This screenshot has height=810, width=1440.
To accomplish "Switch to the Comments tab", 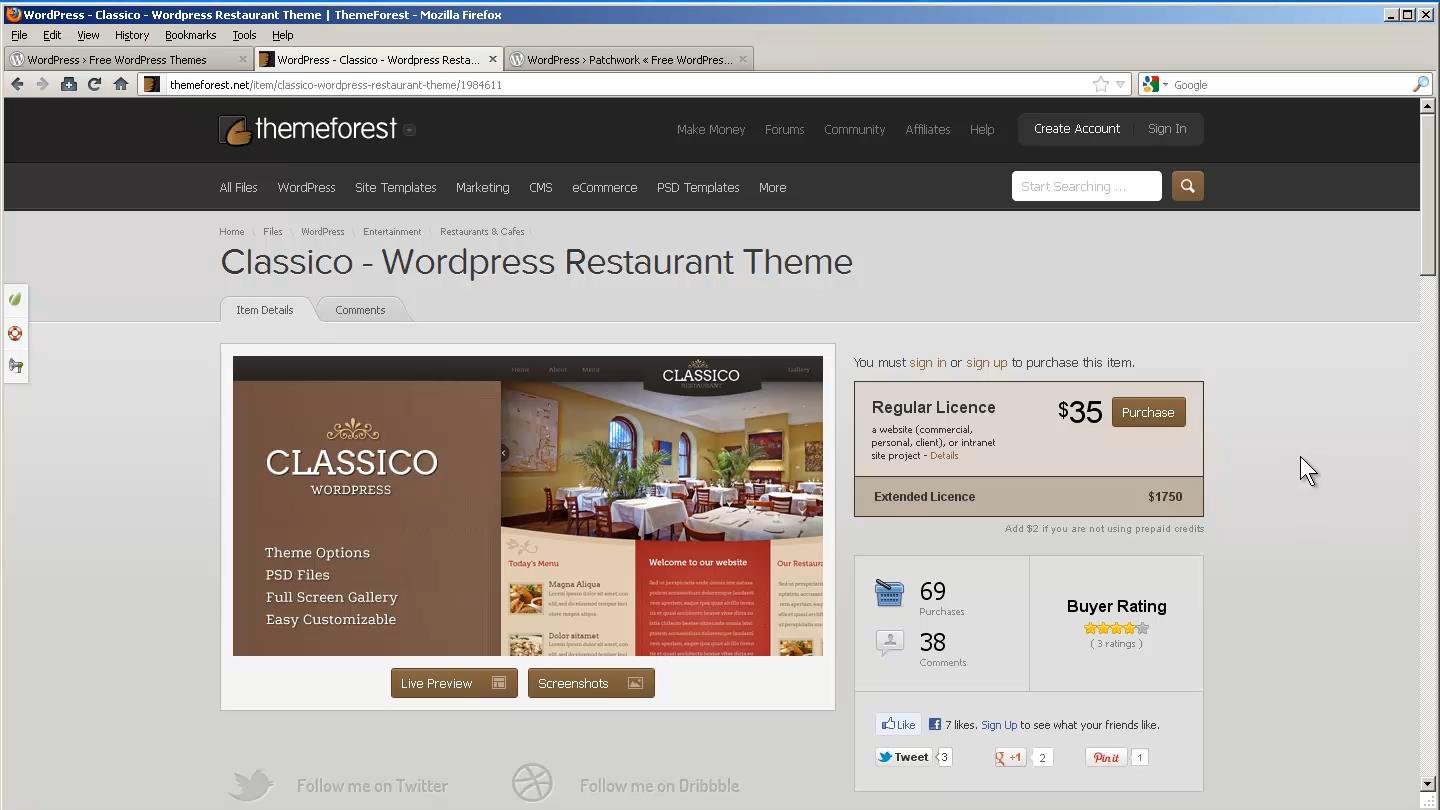I will click(x=360, y=310).
